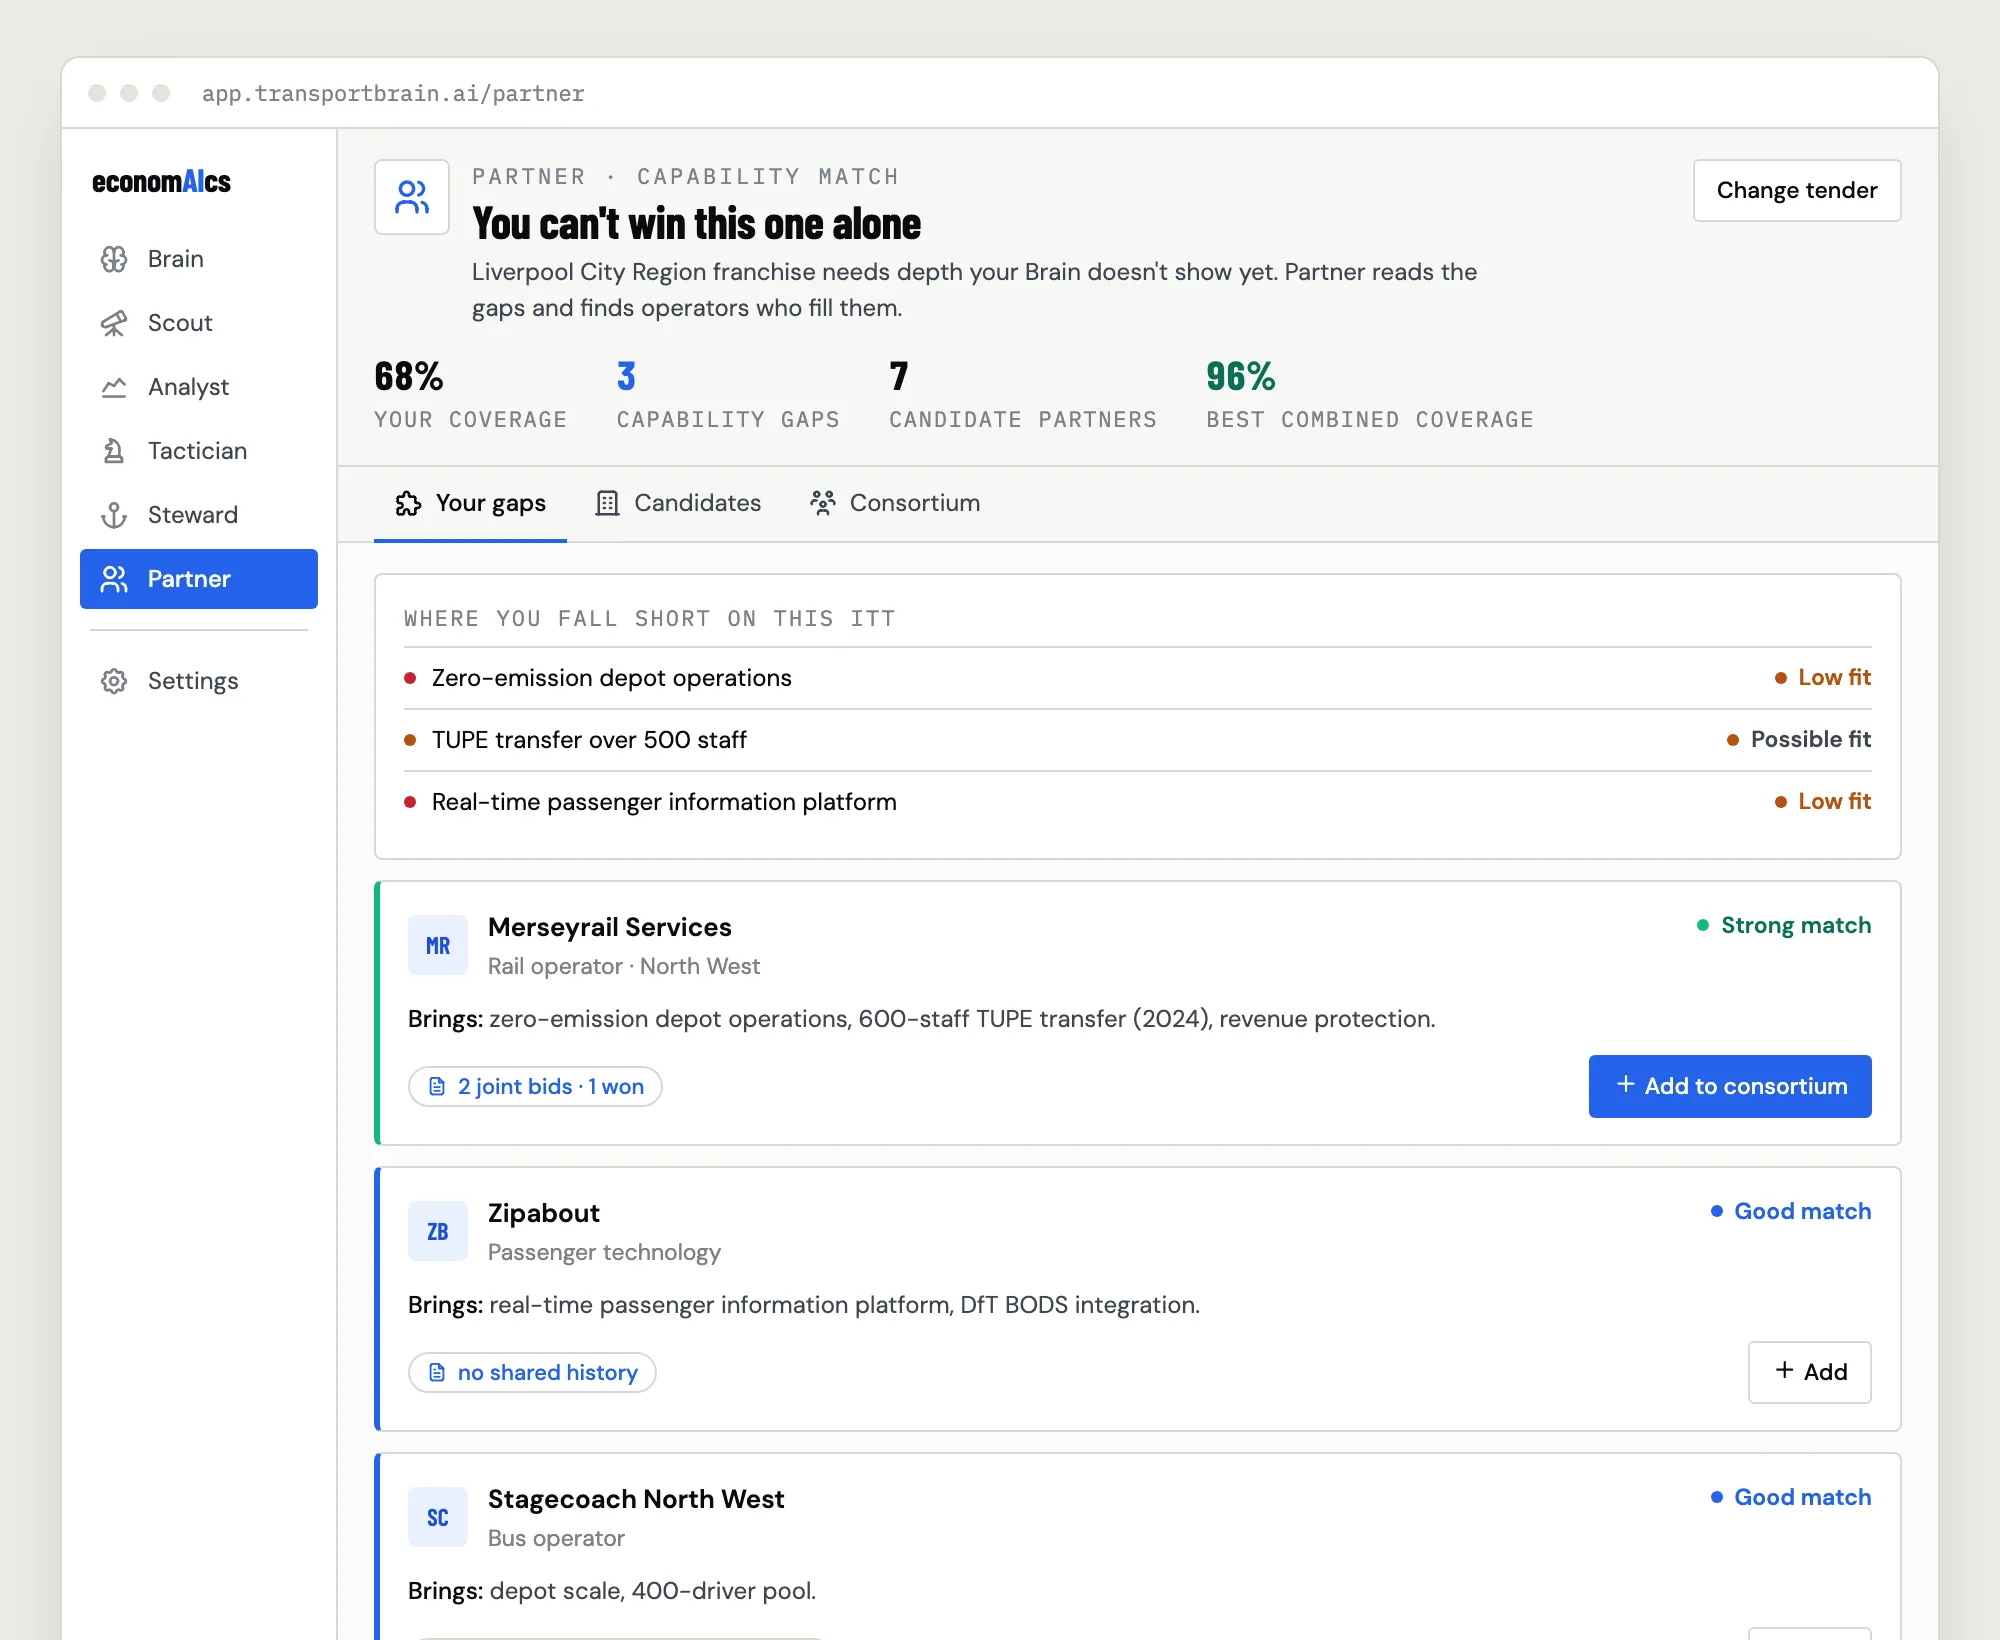Open the Brain section

click(x=199, y=259)
